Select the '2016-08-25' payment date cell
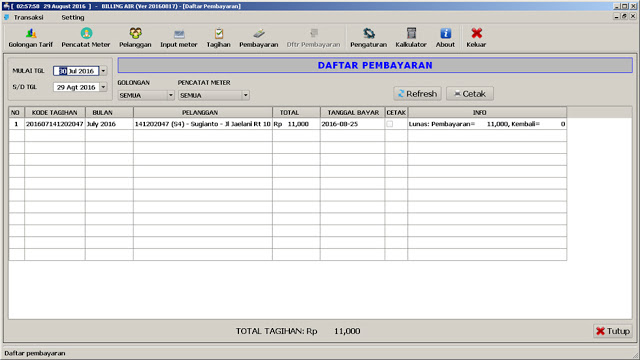This screenshot has height=360, width=640. click(x=353, y=124)
